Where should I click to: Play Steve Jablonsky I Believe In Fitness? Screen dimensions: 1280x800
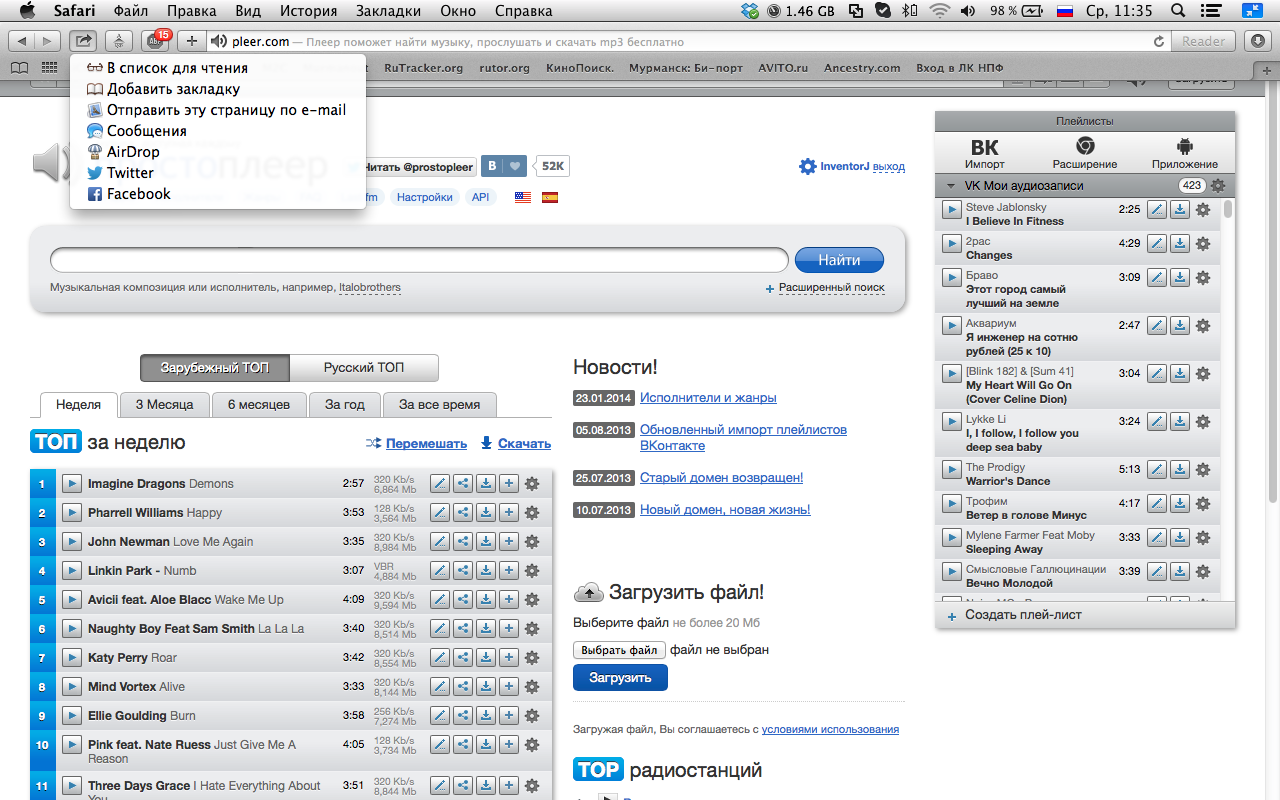pyautogui.click(x=952, y=210)
